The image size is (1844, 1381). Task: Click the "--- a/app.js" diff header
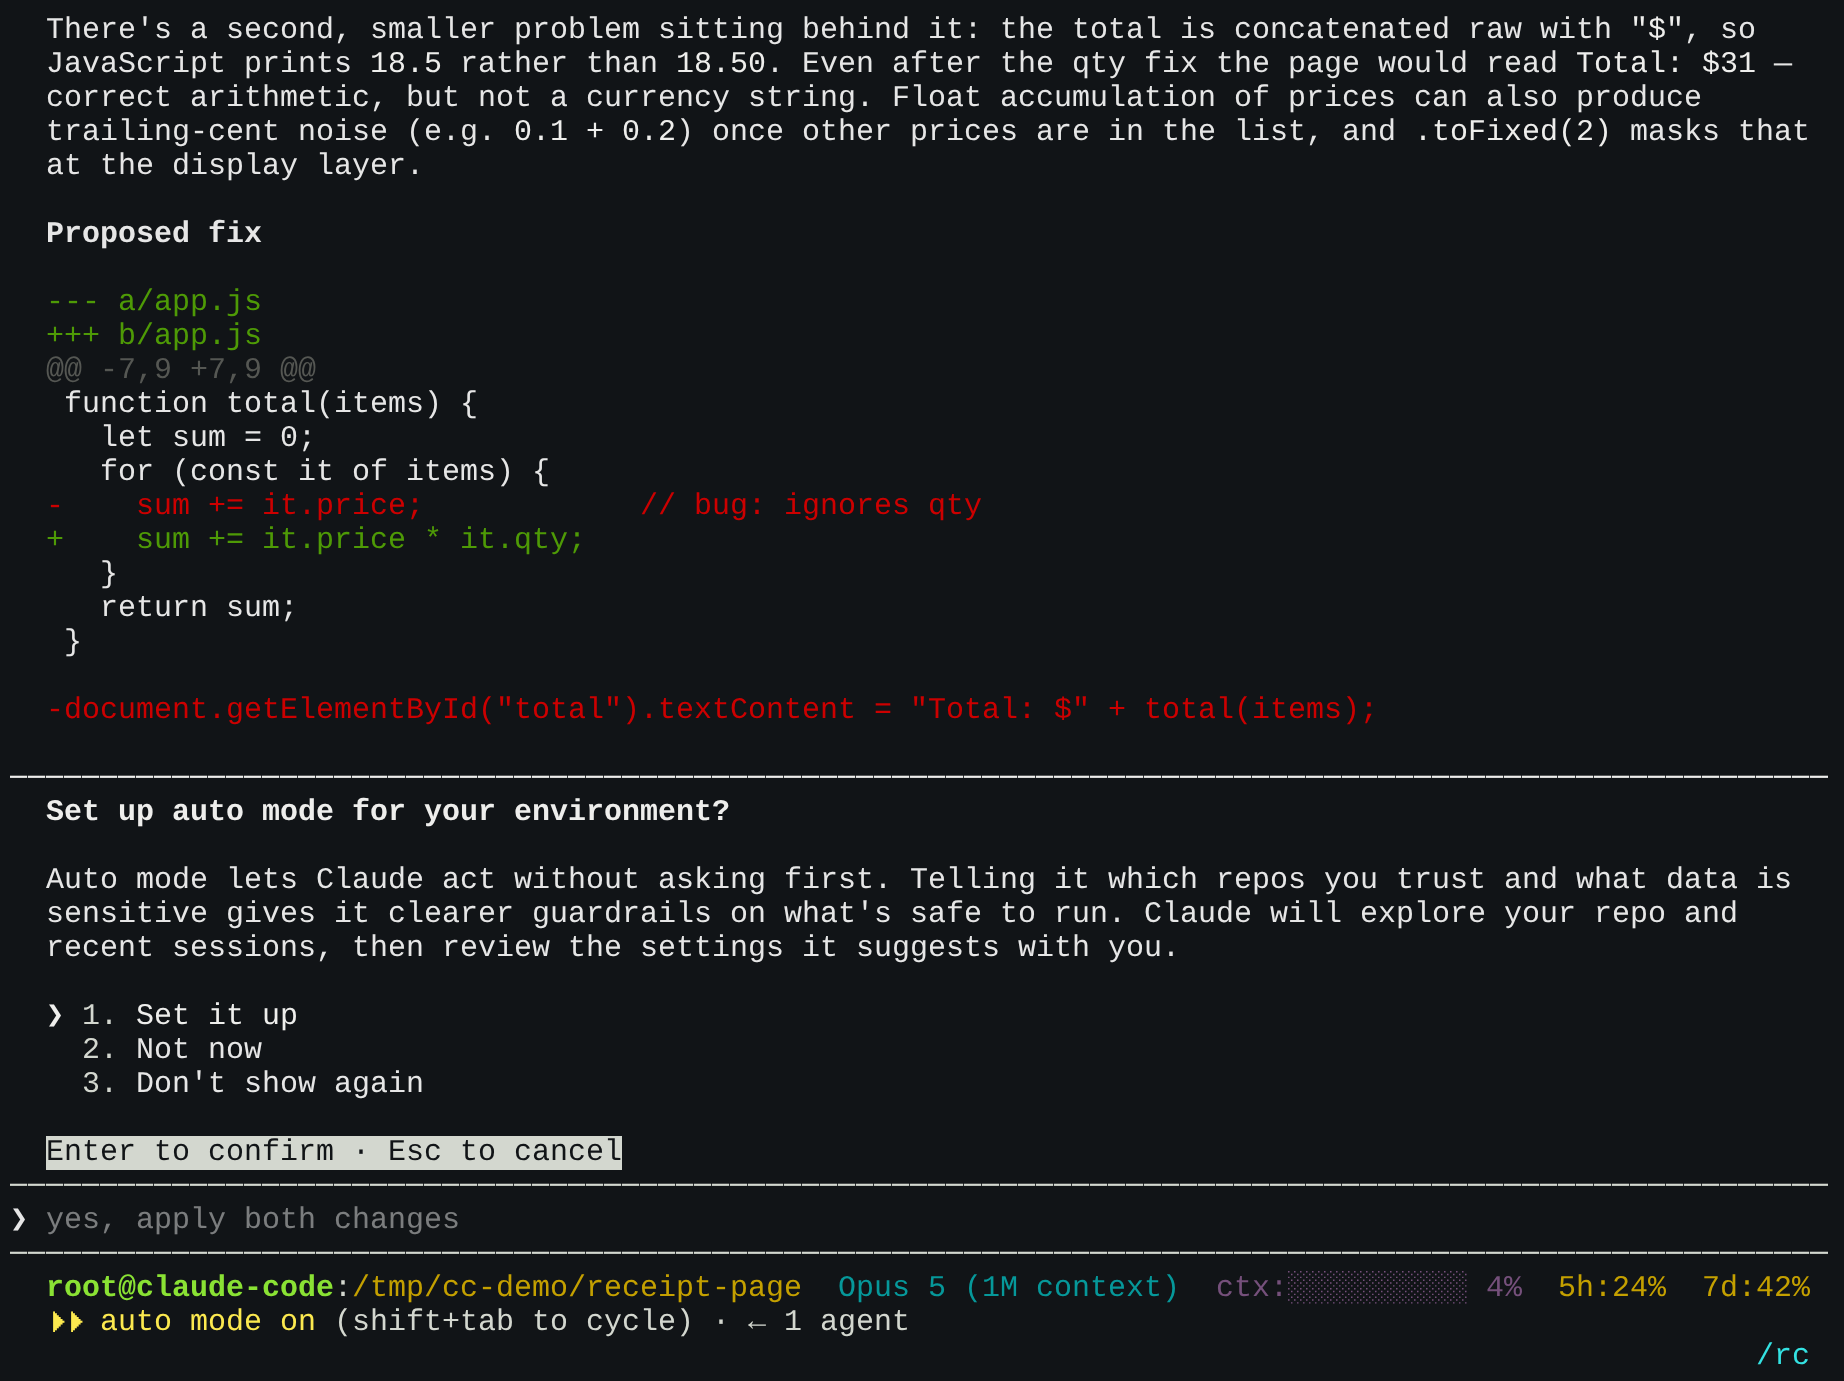coord(154,301)
